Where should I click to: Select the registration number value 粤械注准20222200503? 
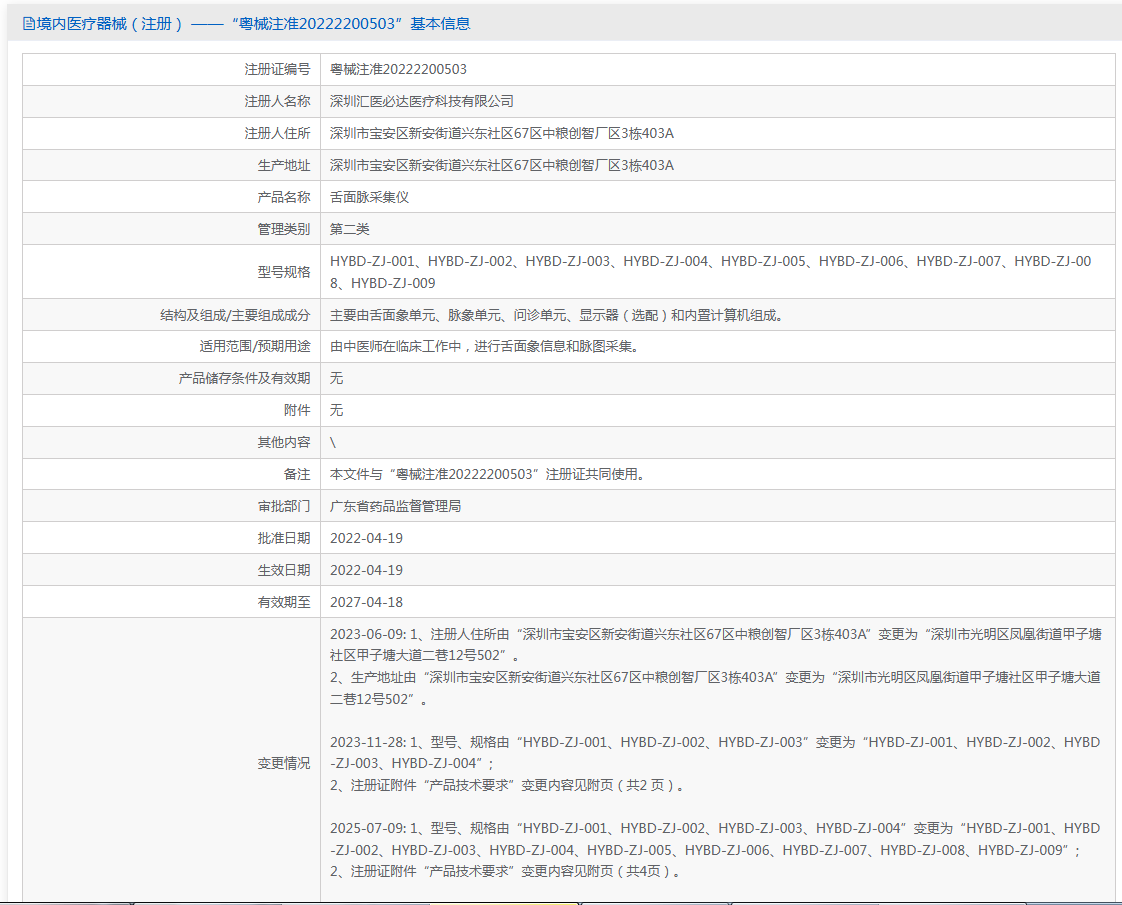point(398,69)
